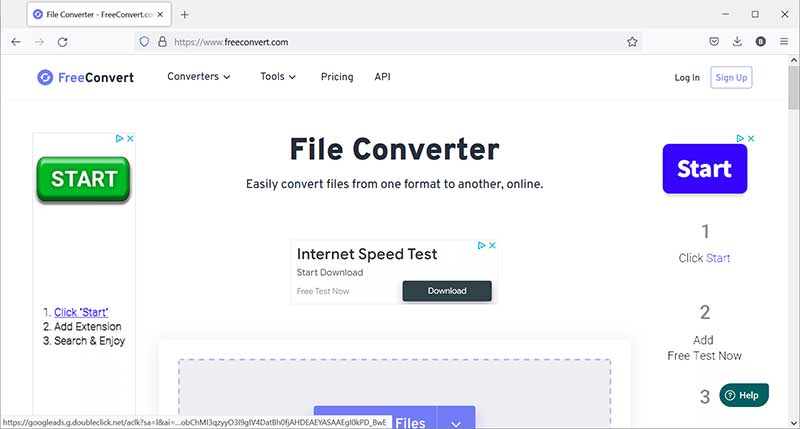Click the 'Free Test Now' text in center ad

(x=323, y=291)
